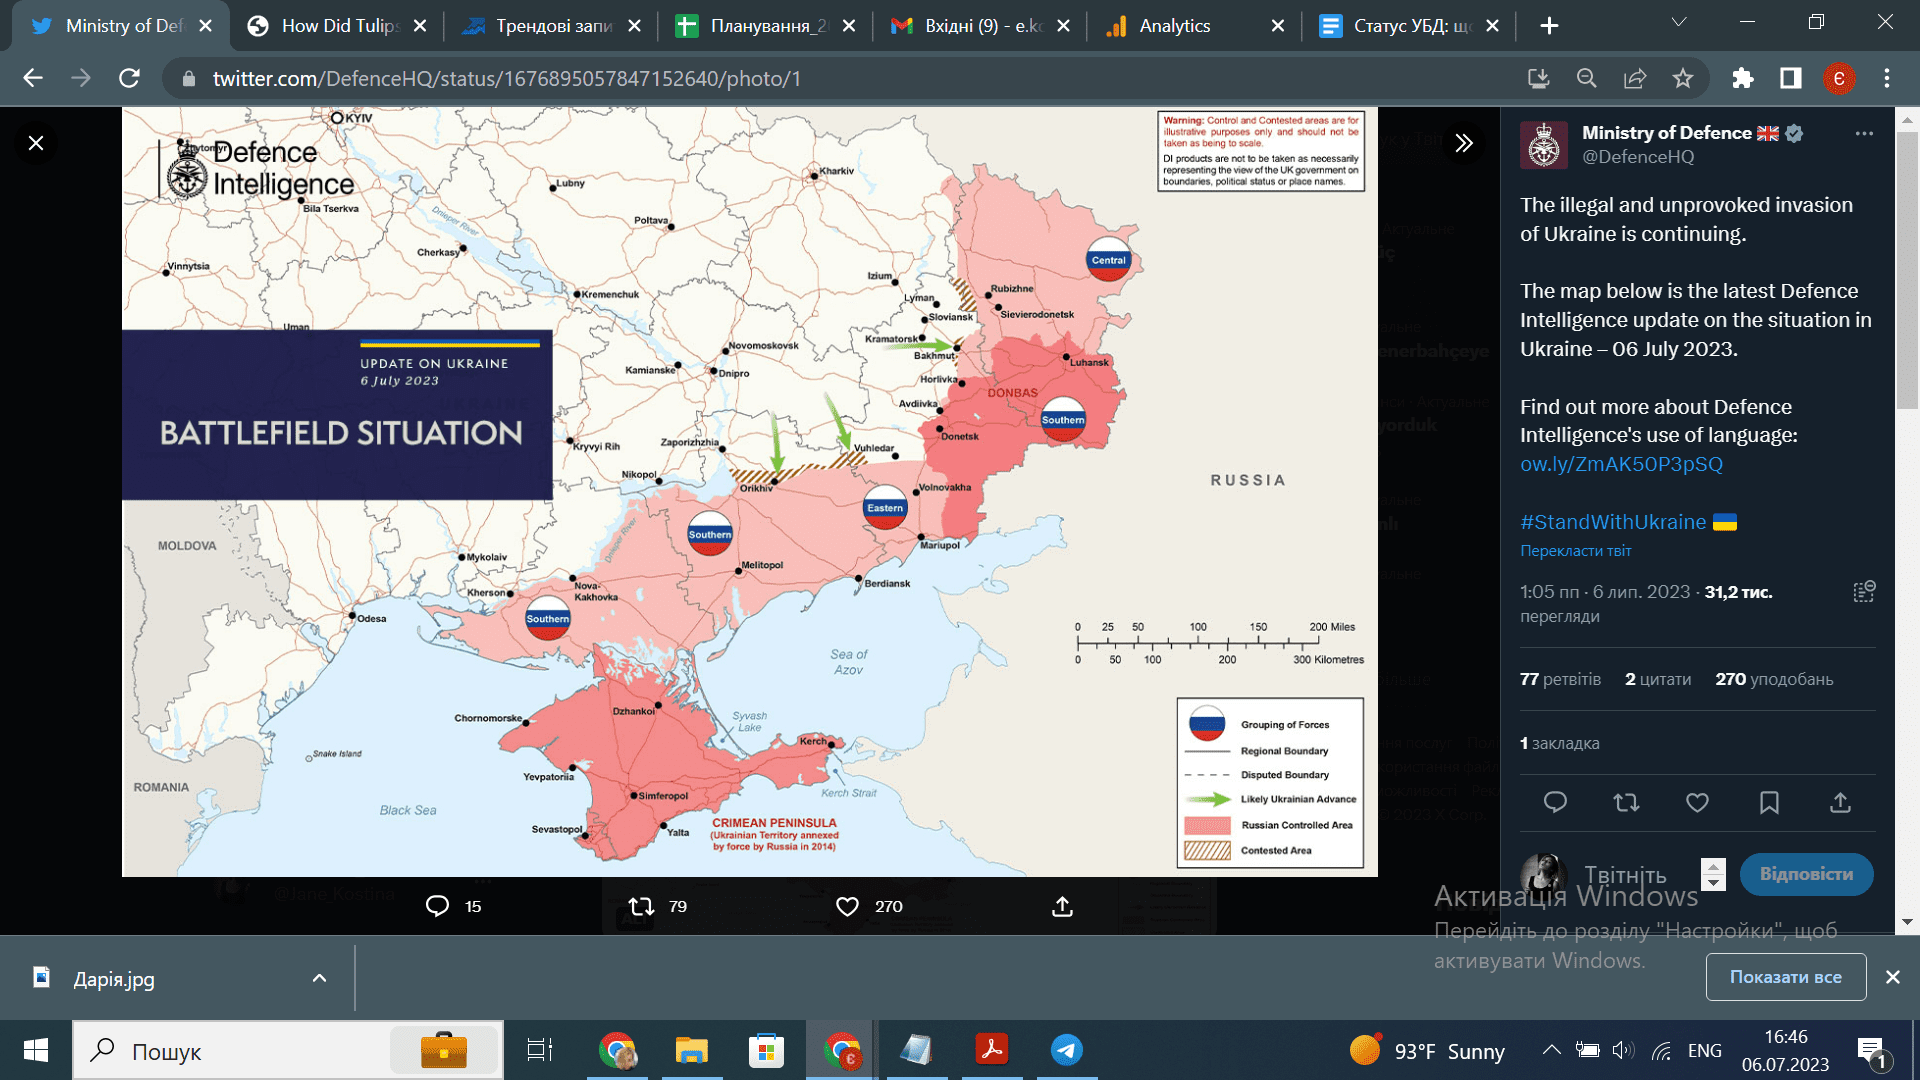Show hidden system tray icons chevron

pos(1551,1050)
